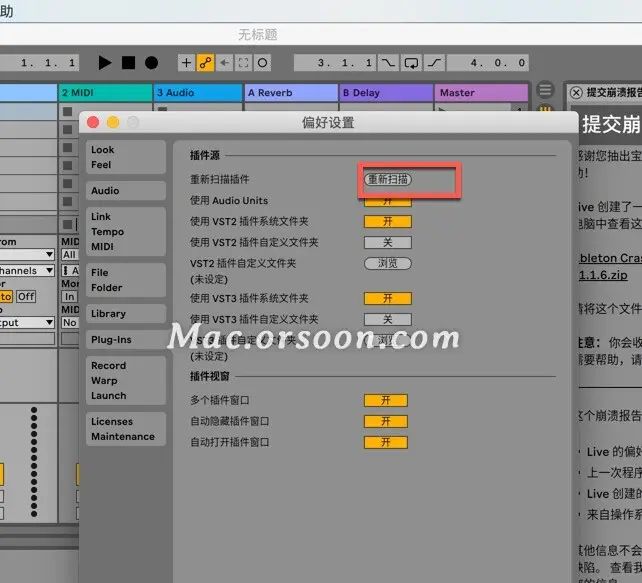642x583 pixels.
Task: Toggle the Punch-In switch icon
Action: click(388, 63)
